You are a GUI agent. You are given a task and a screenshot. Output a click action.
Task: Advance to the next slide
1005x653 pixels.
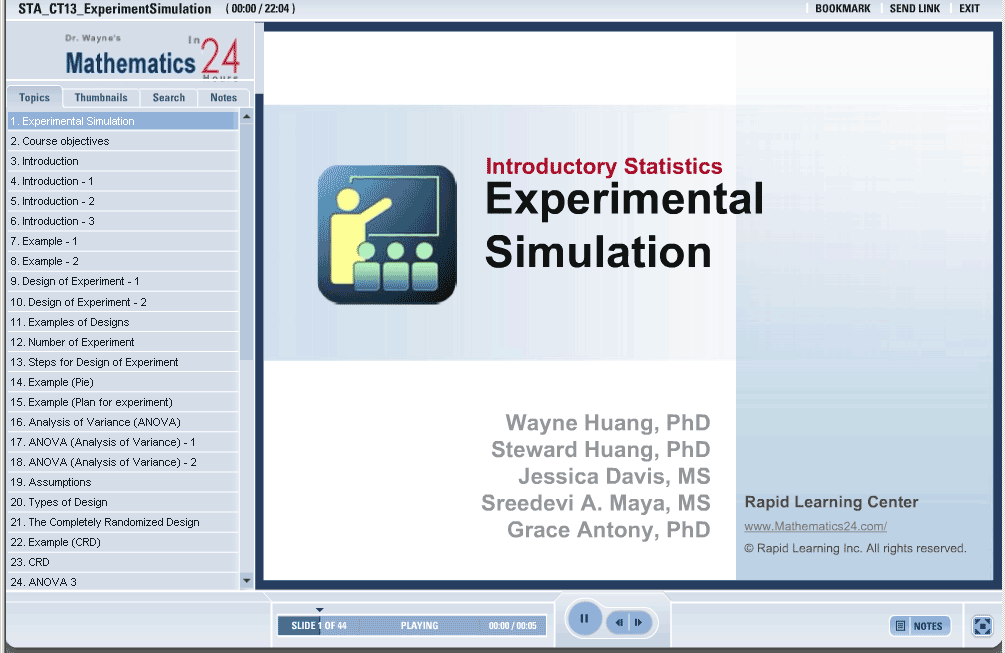638,623
